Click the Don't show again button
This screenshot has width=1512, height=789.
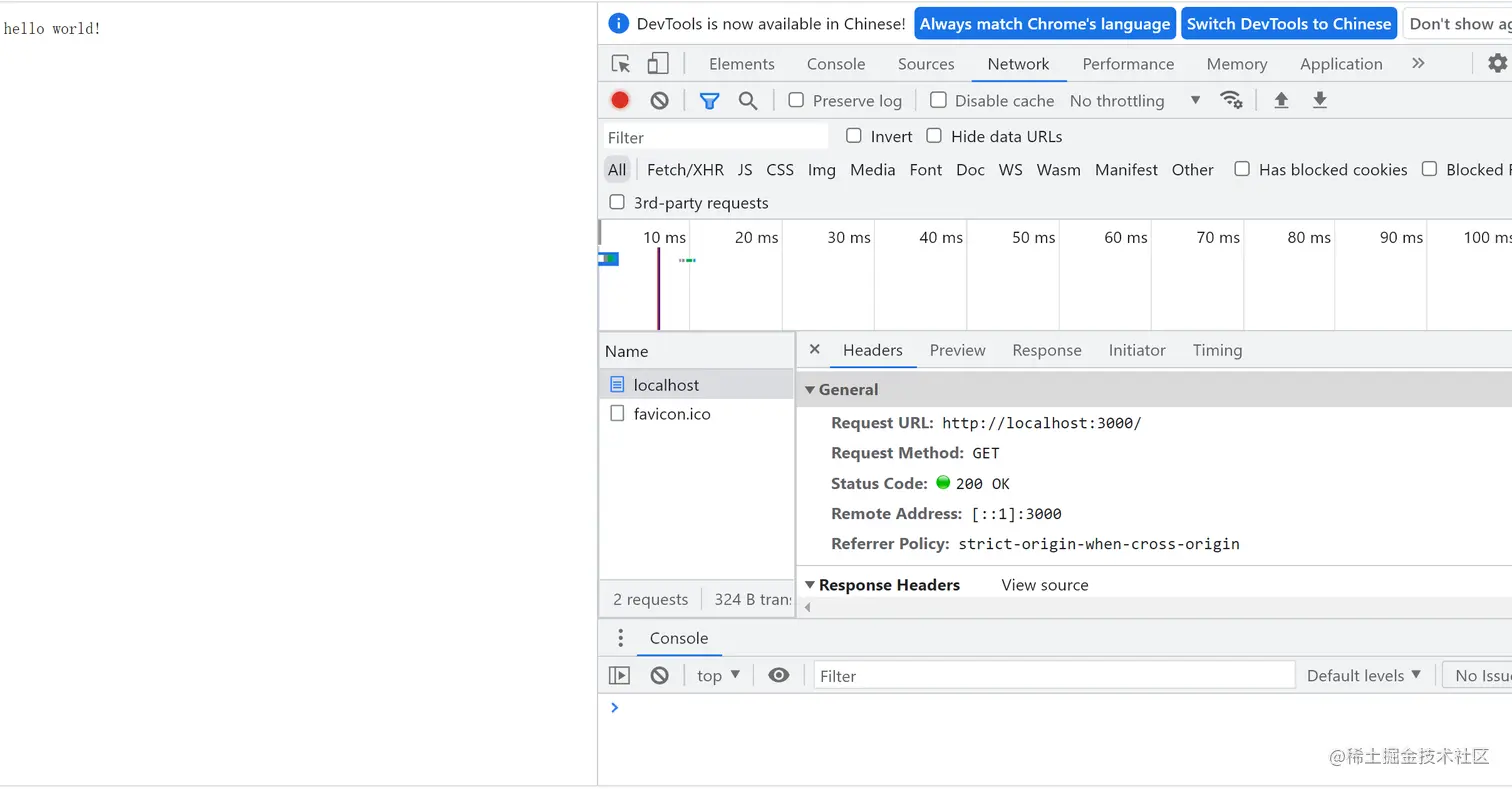1458,24
